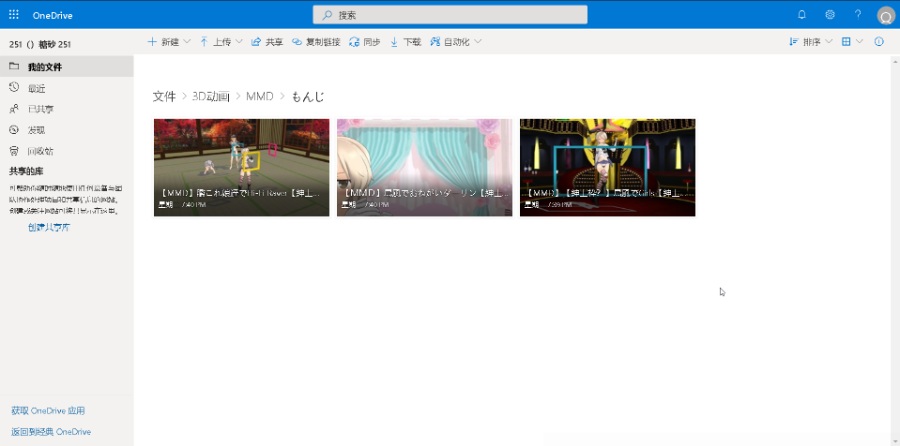Go to MMD folder in breadcrumb
Screen dimensions: 900x446
tap(259, 96)
